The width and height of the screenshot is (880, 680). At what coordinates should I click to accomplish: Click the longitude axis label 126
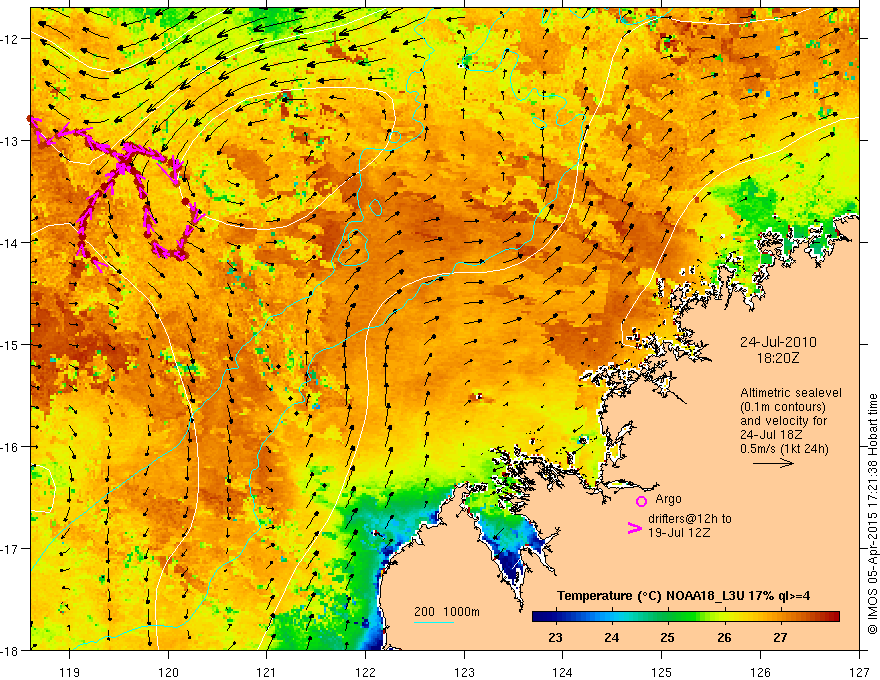(x=760, y=672)
